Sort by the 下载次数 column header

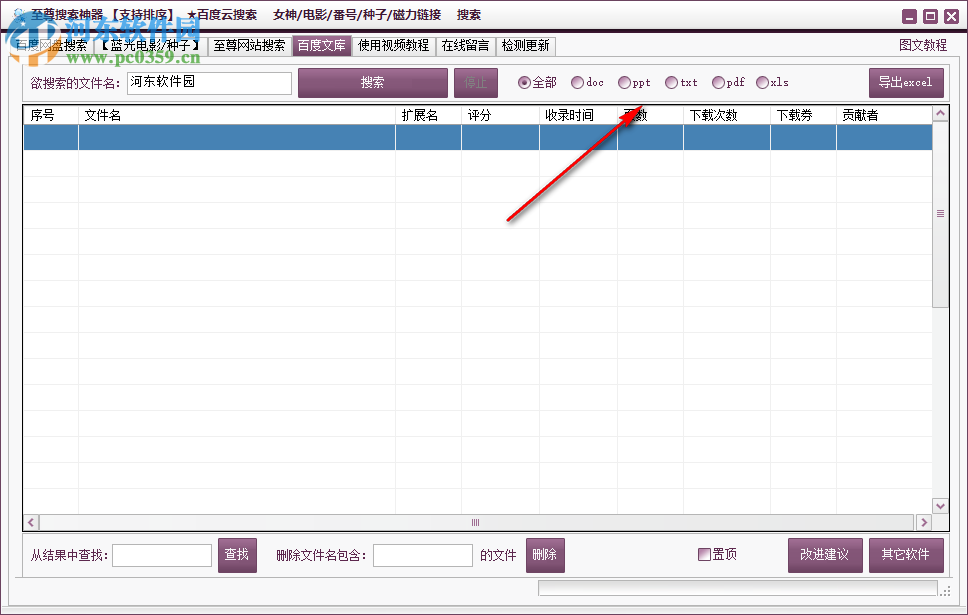(727, 115)
